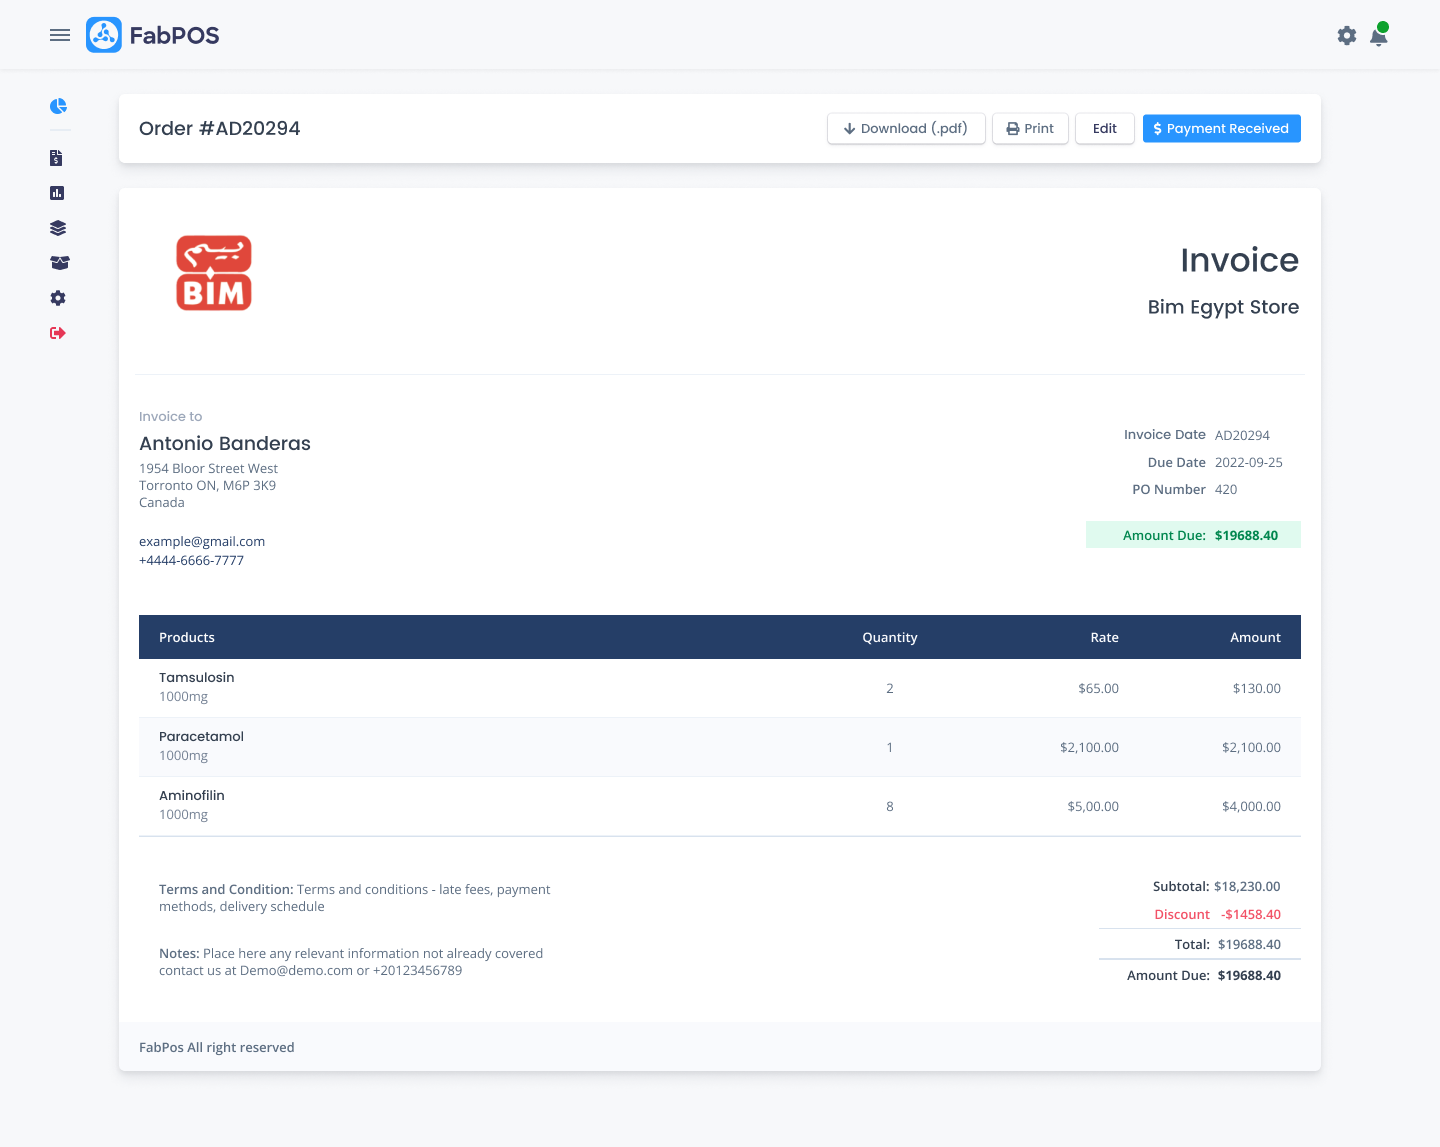Click the invoice number AD20294 value
The image size is (1440, 1147).
pyautogui.click(x=1242, y=435)
